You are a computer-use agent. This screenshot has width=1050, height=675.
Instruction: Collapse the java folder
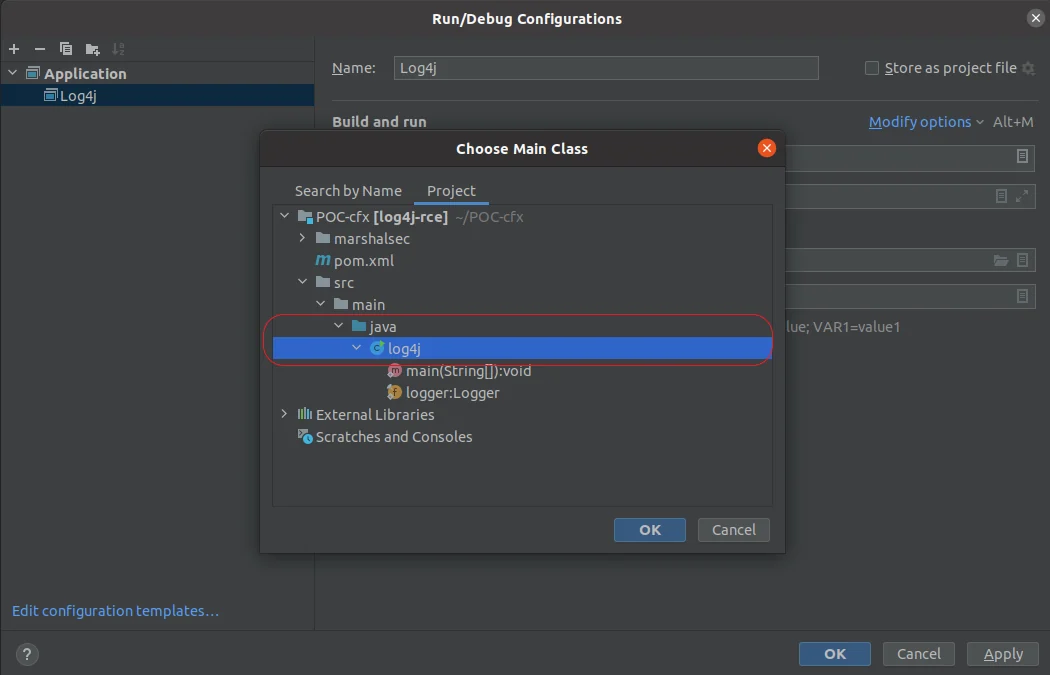coord(339,326)
